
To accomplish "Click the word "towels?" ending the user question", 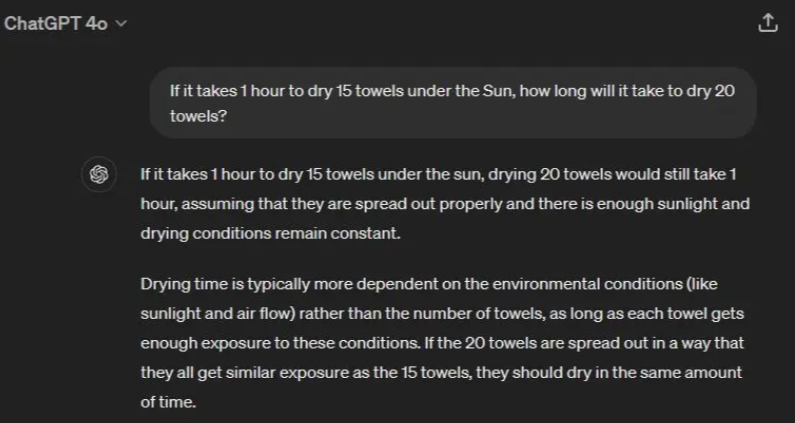I will (199, 115).
